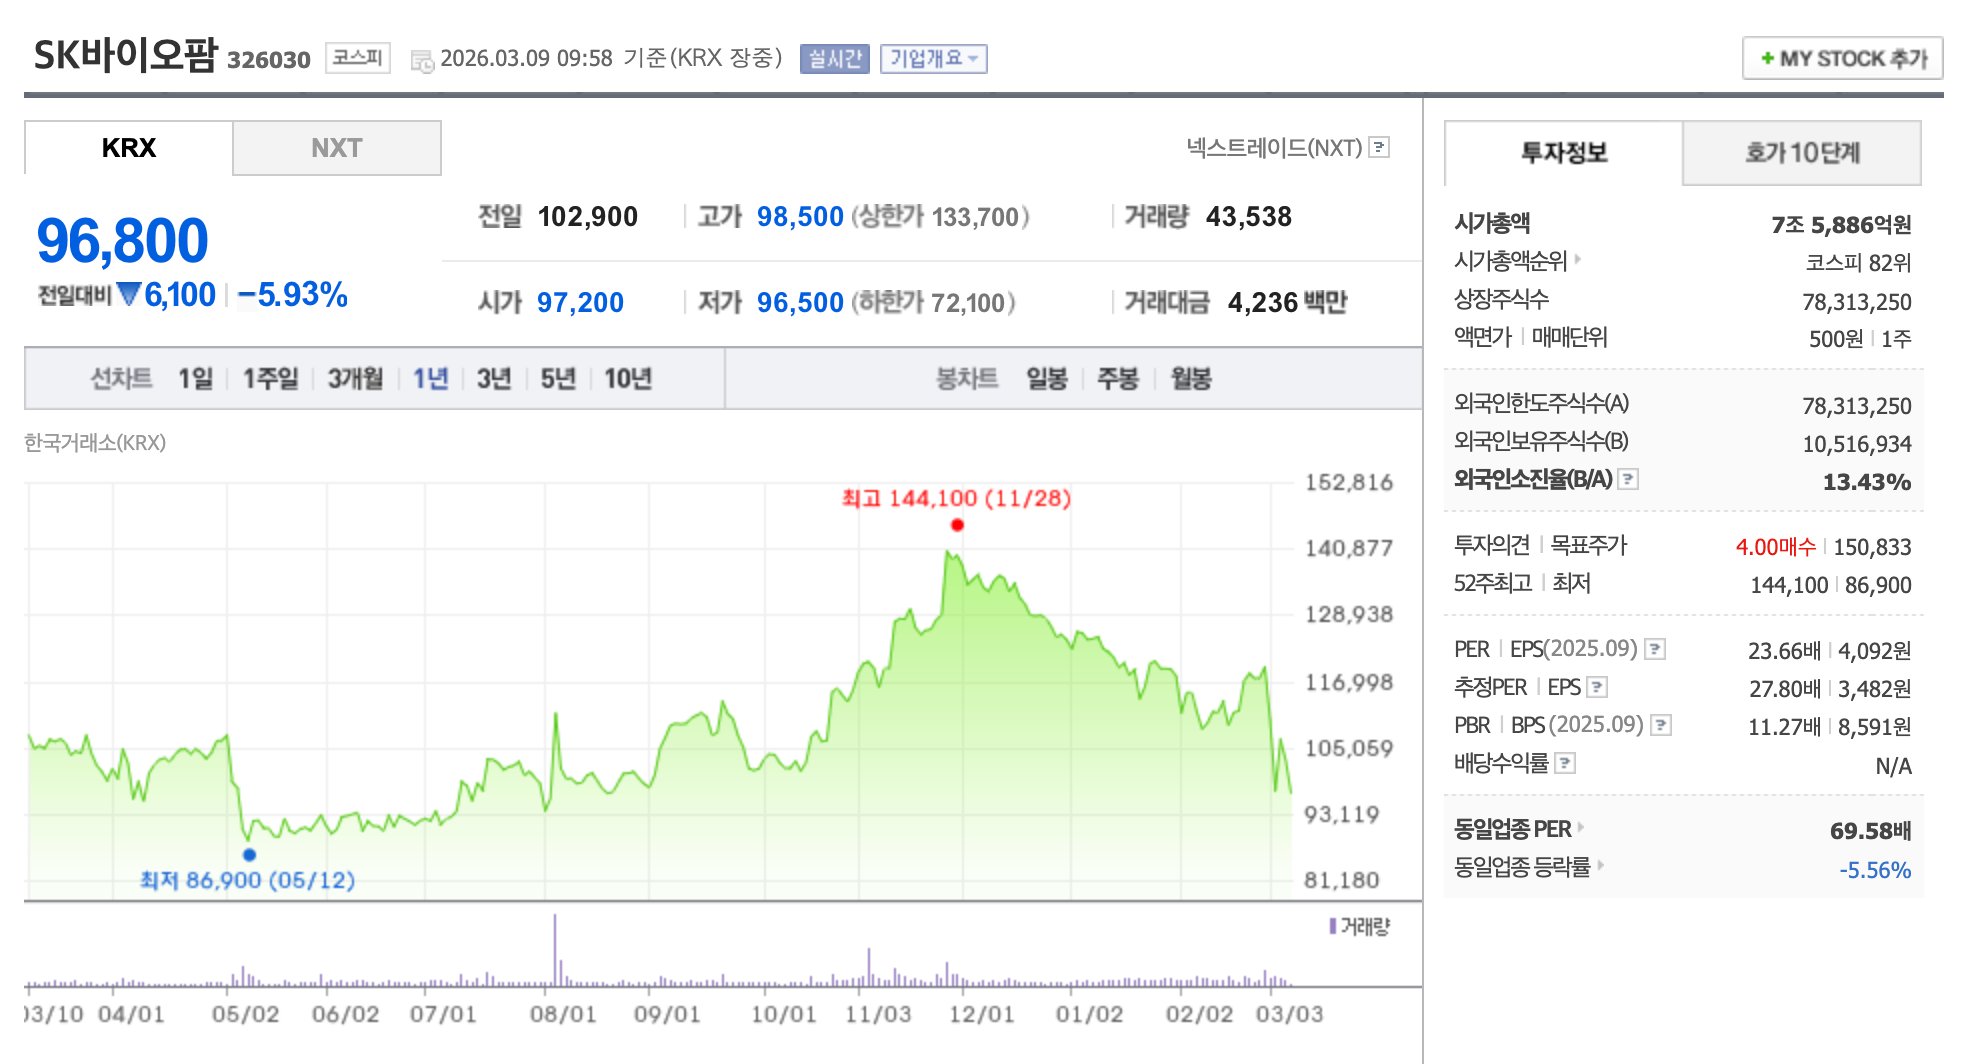The width and height of the screenshot is (1982, 1064).
Task: Select the 1주일 line chart period
Action: pos(271,379)
